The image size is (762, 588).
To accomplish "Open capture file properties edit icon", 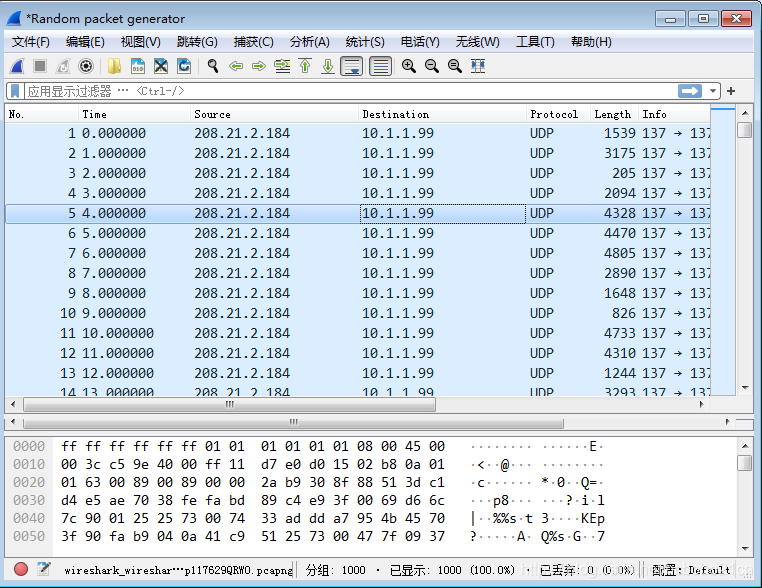I will pyautogui.click(x=44, y=569).
